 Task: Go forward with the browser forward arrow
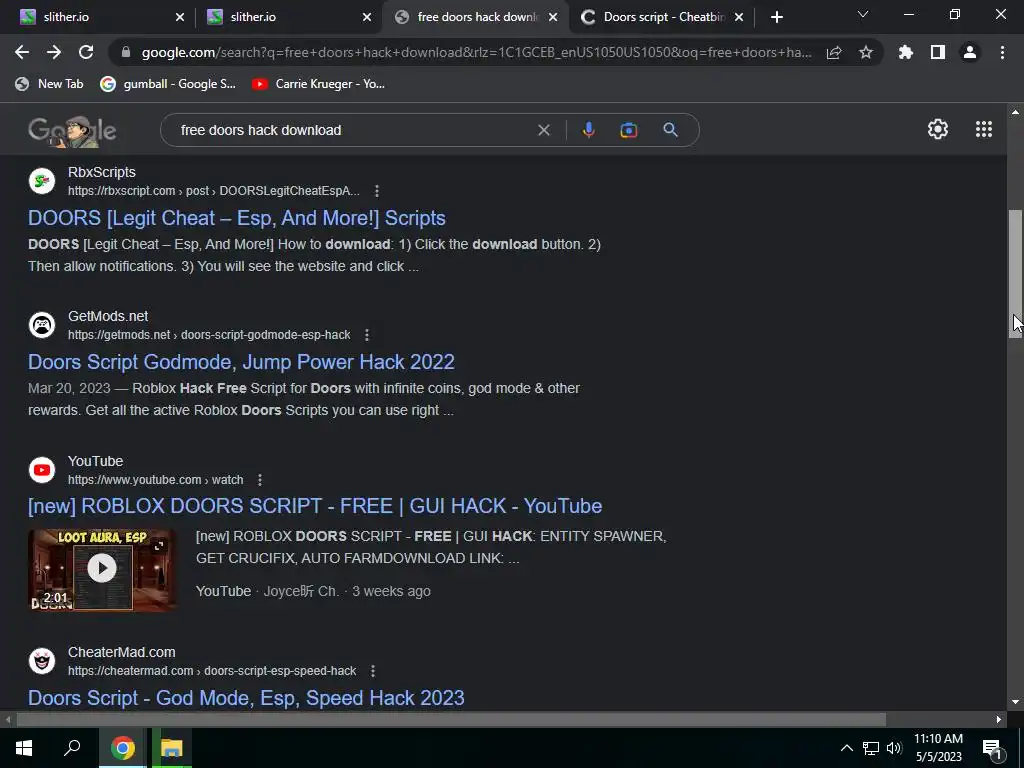pyautogui.click(x=54, y=52)
